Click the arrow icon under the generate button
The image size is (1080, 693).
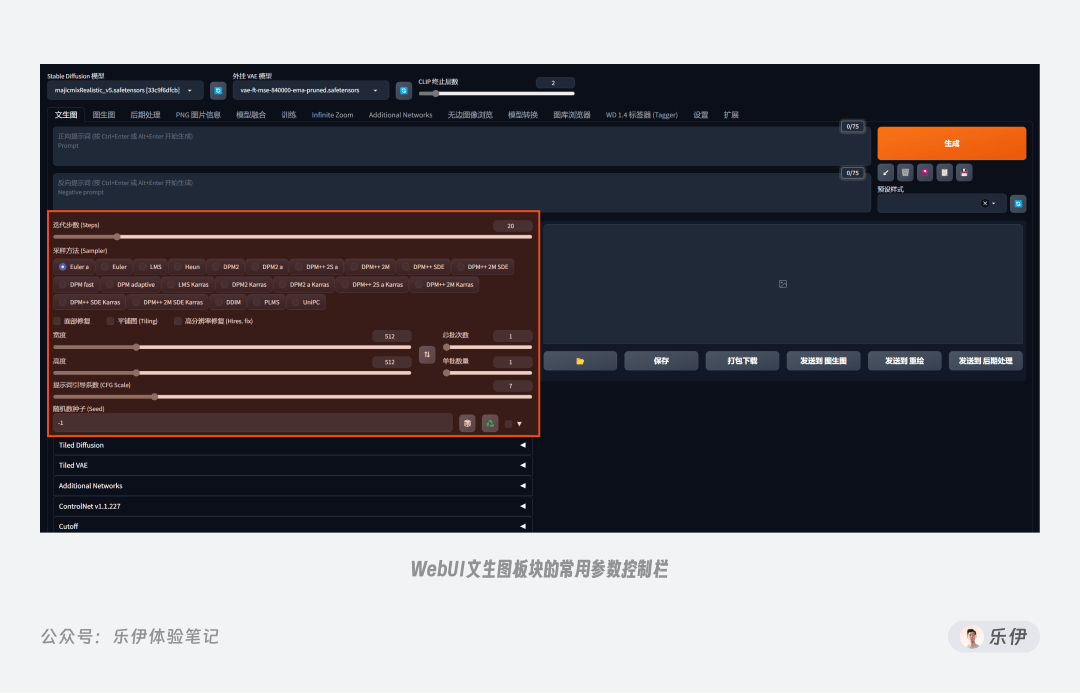[x=886, y=172]
